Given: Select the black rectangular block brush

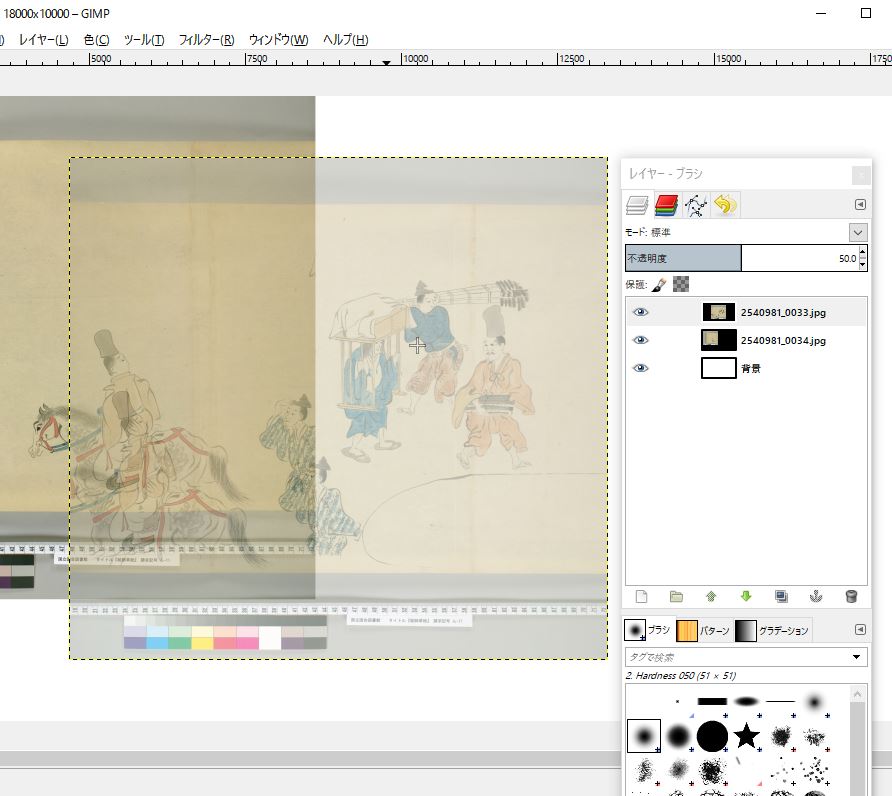Looking at the screenshot, I should click(x=712, y=702).
